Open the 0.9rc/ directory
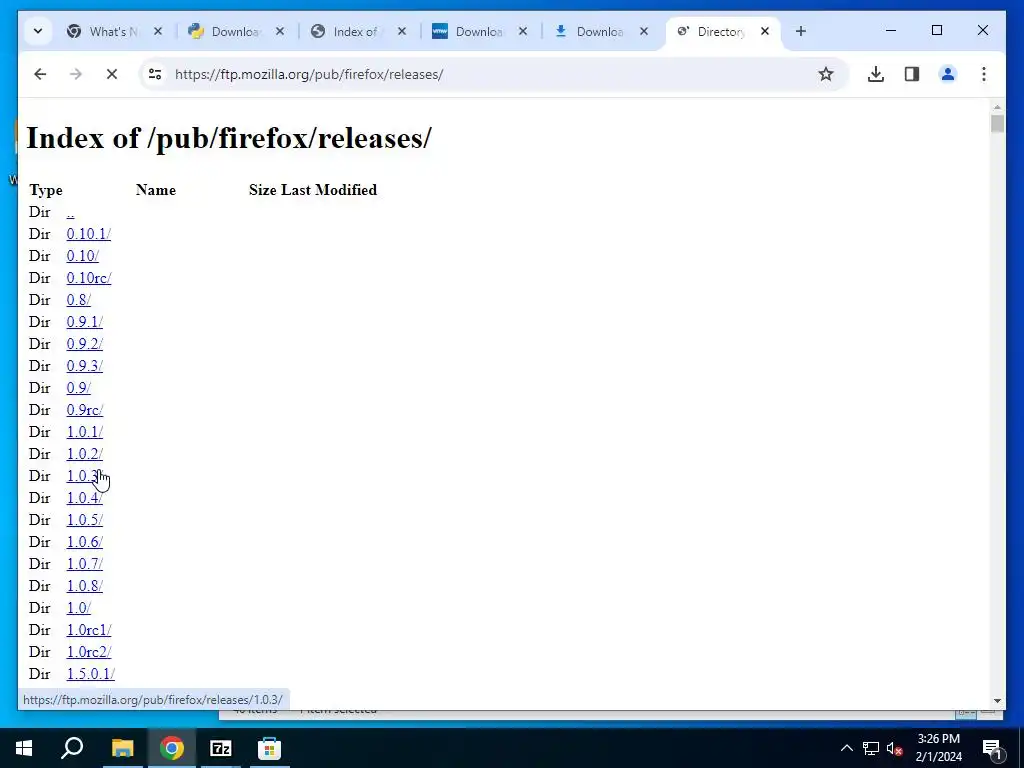The height and width of the screenshot is (768, 1024). (x=84, y=410)
